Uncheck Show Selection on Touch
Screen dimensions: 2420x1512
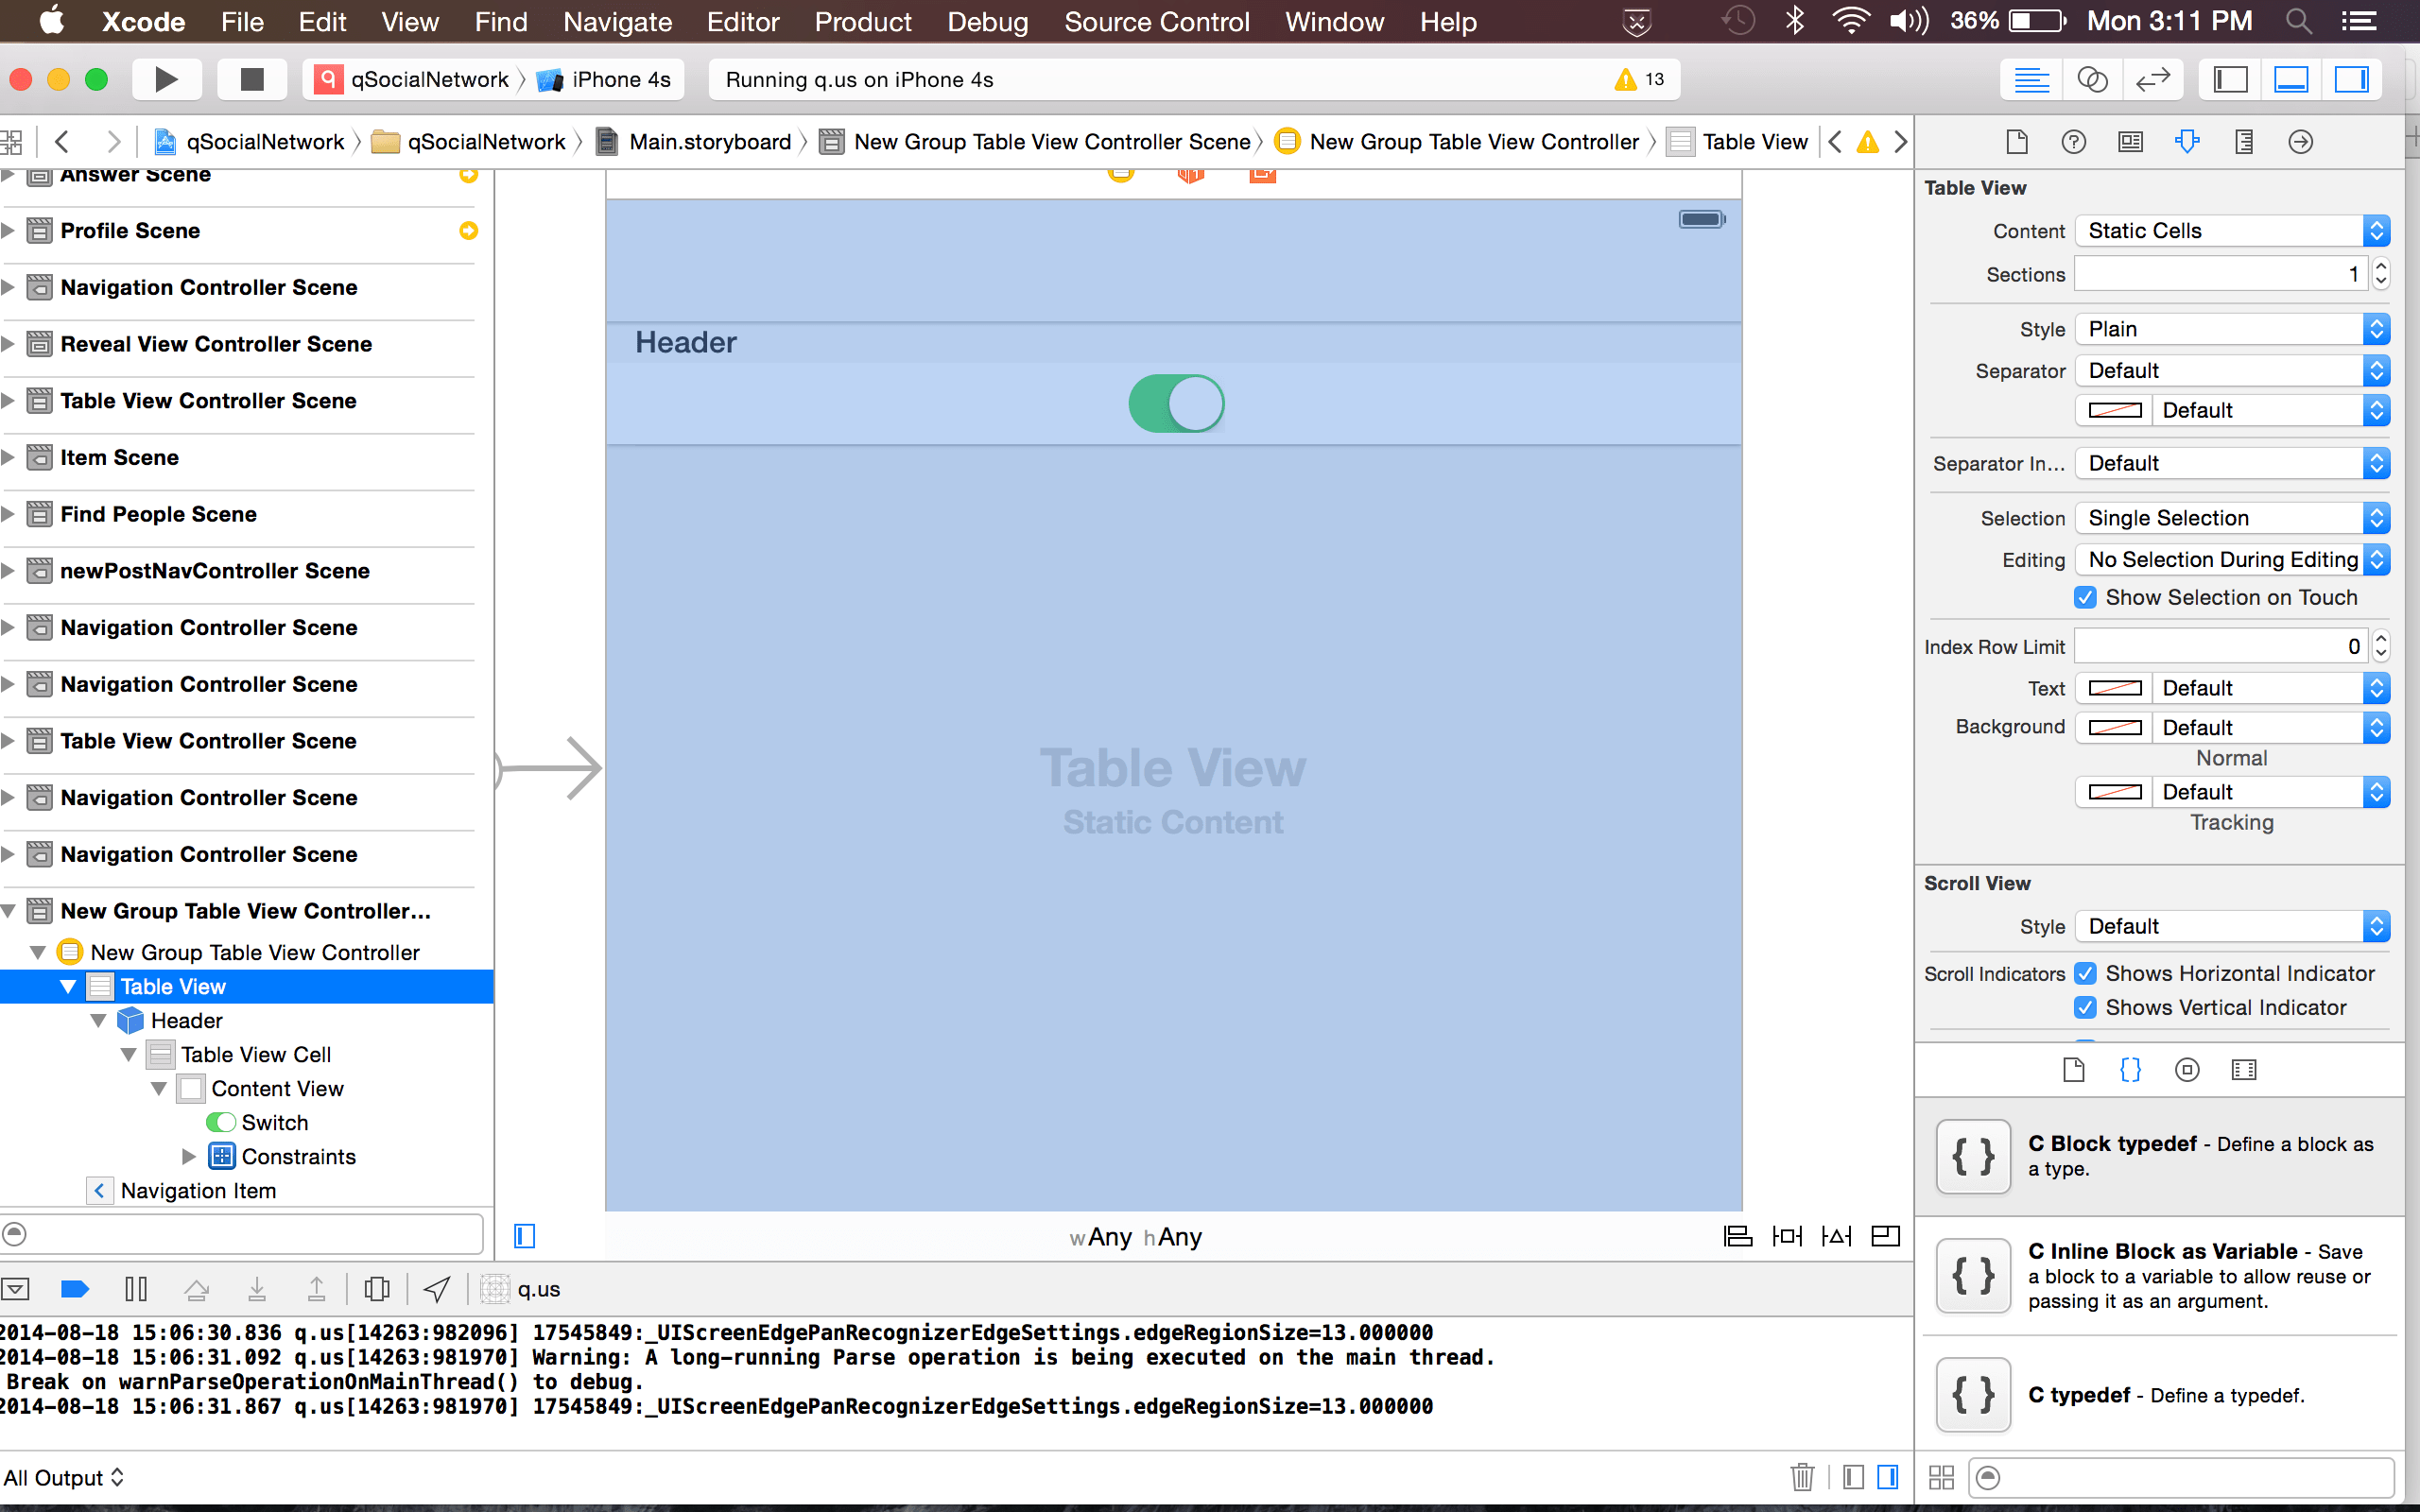pos(2086,597)
